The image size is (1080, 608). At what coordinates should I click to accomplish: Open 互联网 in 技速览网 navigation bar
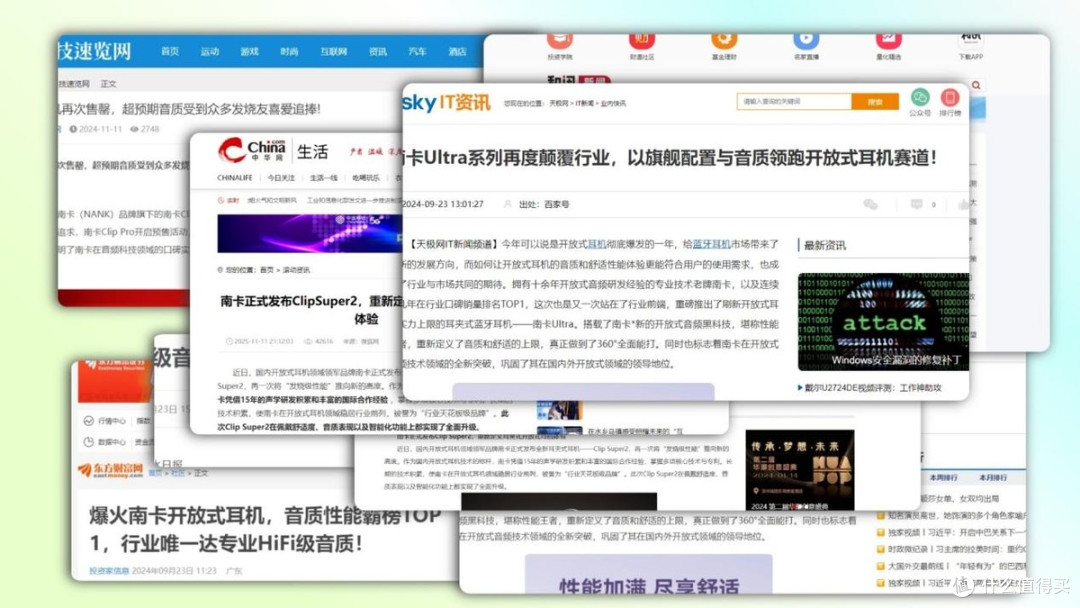333,52
